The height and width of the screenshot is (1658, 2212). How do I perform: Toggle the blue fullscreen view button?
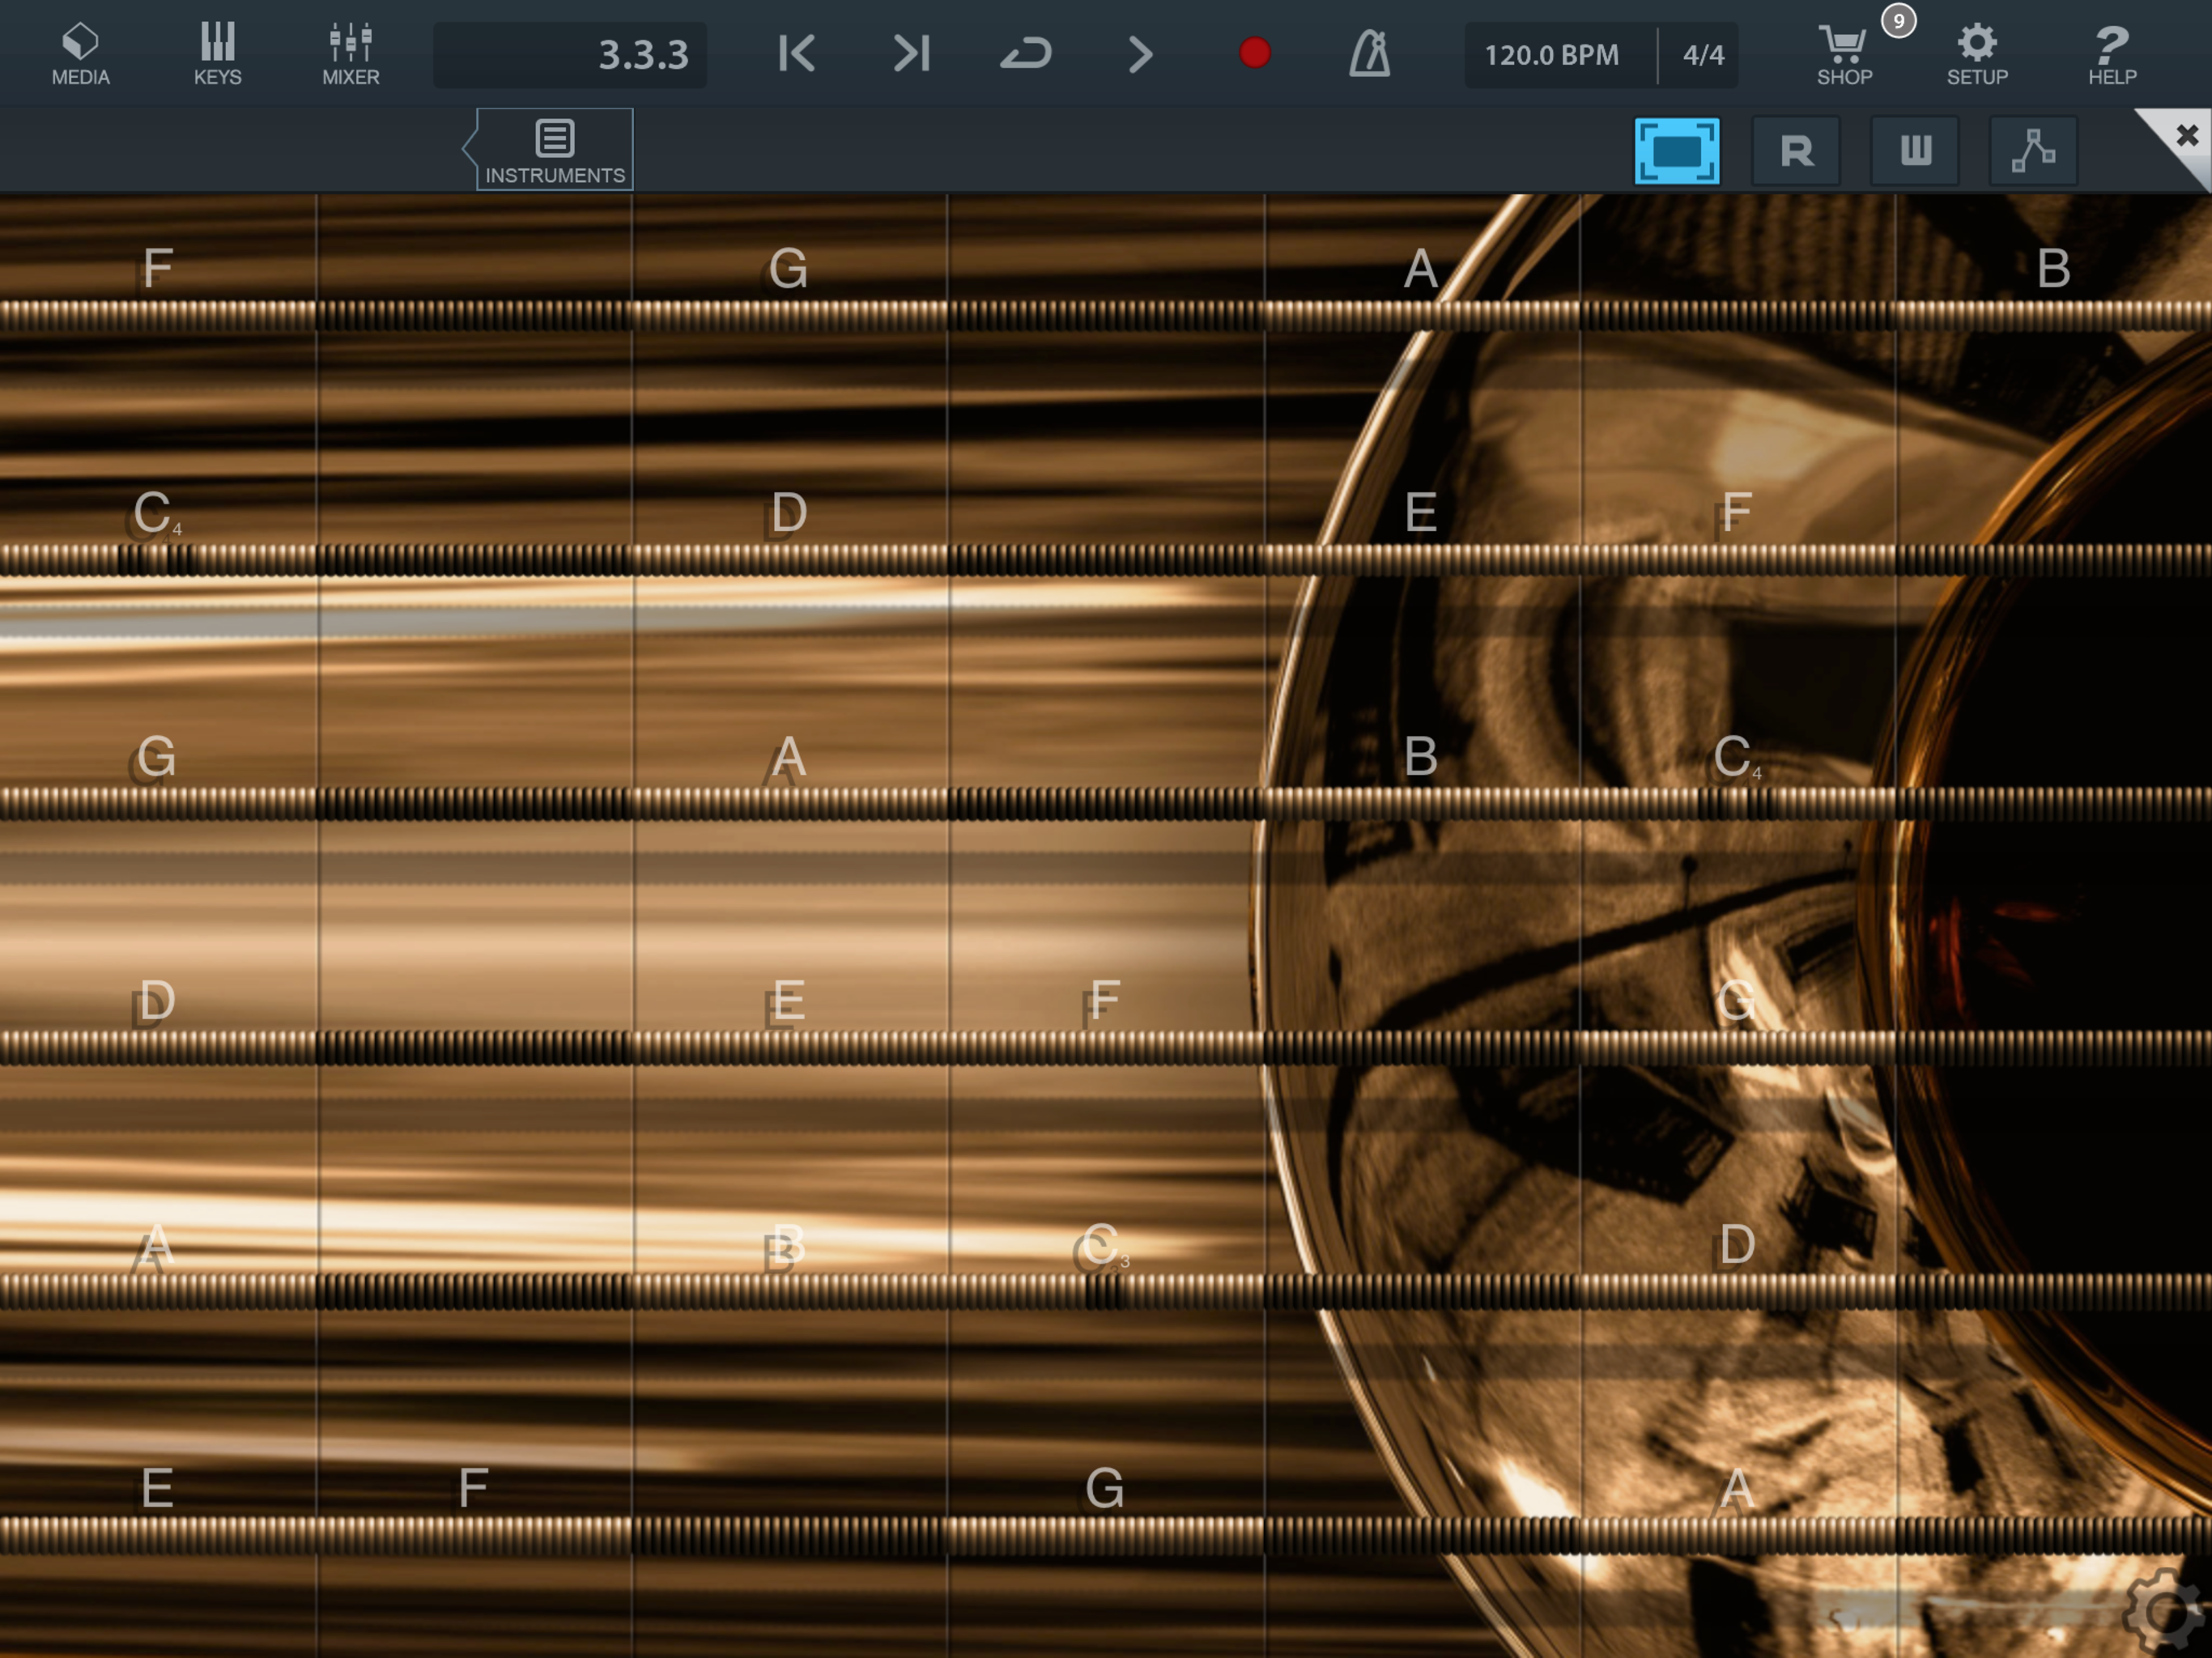(1677, 151)
